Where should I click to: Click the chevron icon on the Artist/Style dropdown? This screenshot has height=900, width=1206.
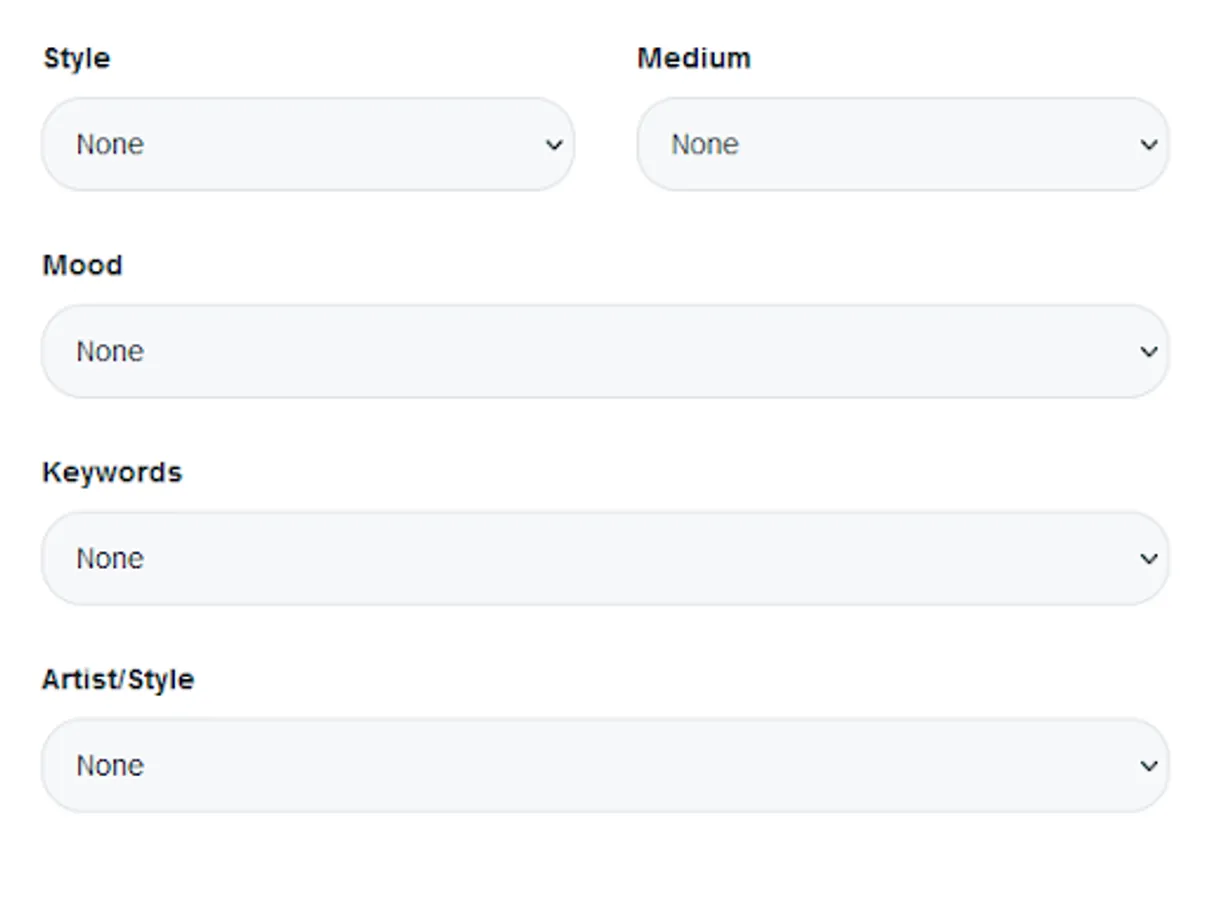1148,764
